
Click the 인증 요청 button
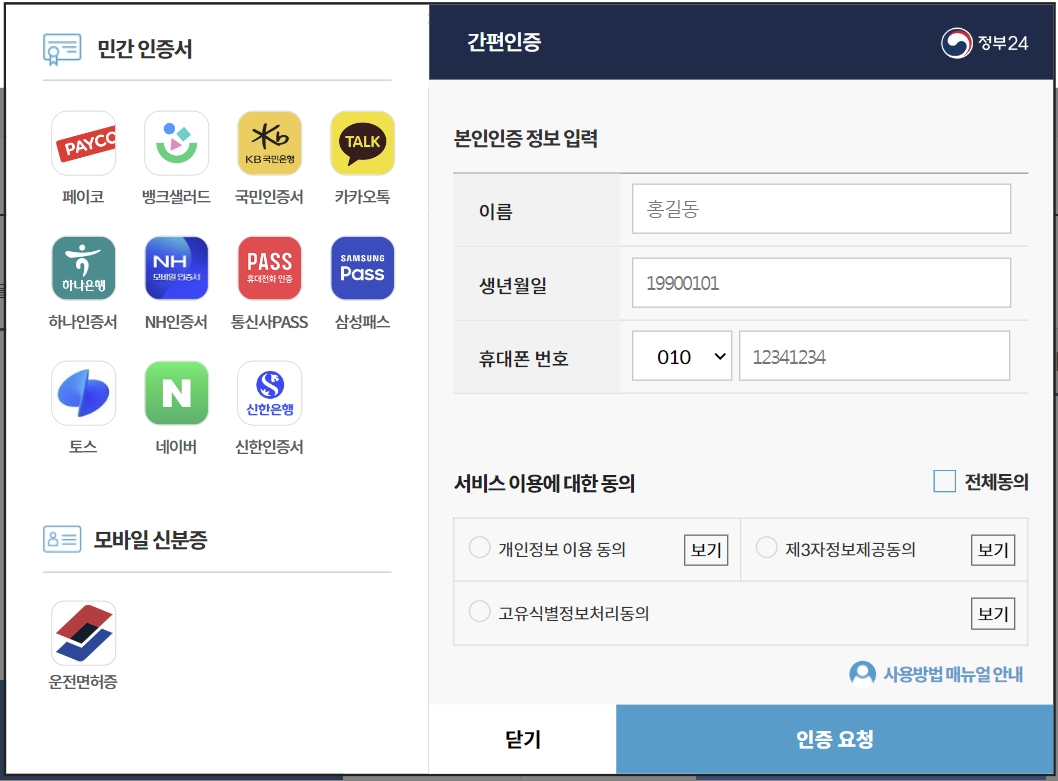[x=835, y=739]
